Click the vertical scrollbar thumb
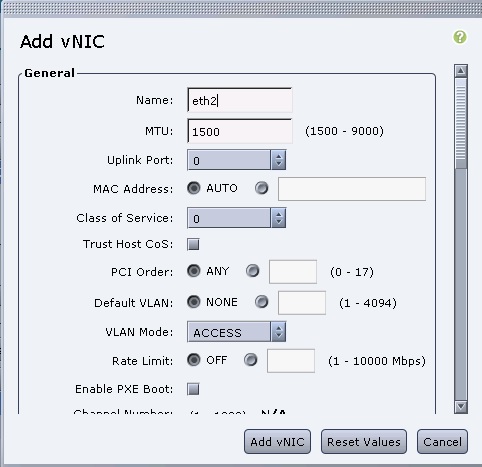The image size is (482, 467). [461, 123]
